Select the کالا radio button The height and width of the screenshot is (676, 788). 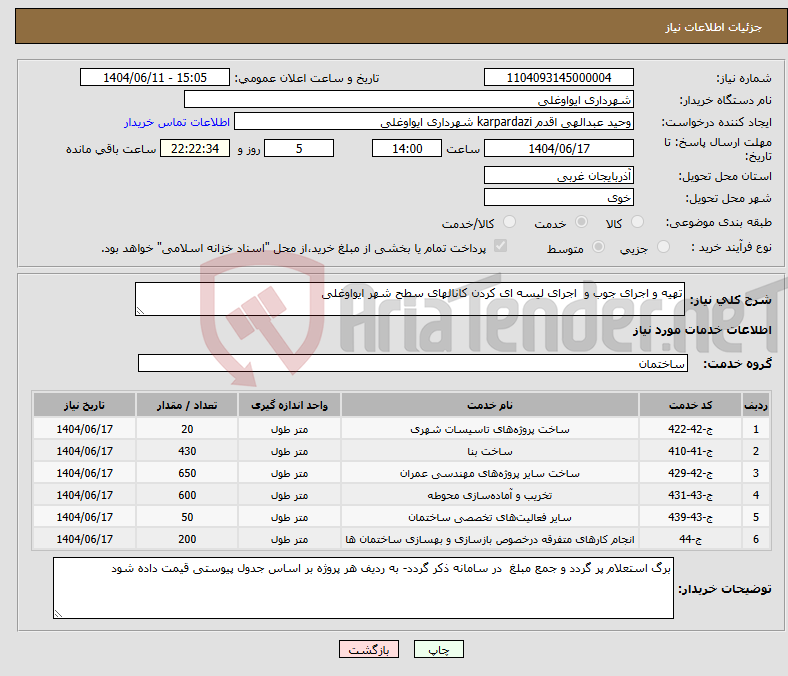(637, 222)
